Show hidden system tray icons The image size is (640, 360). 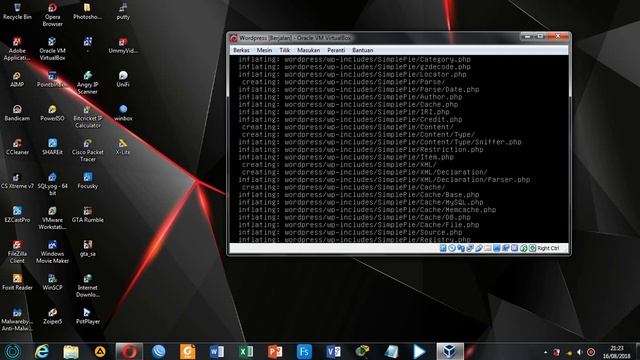click(x=546, y=352)
